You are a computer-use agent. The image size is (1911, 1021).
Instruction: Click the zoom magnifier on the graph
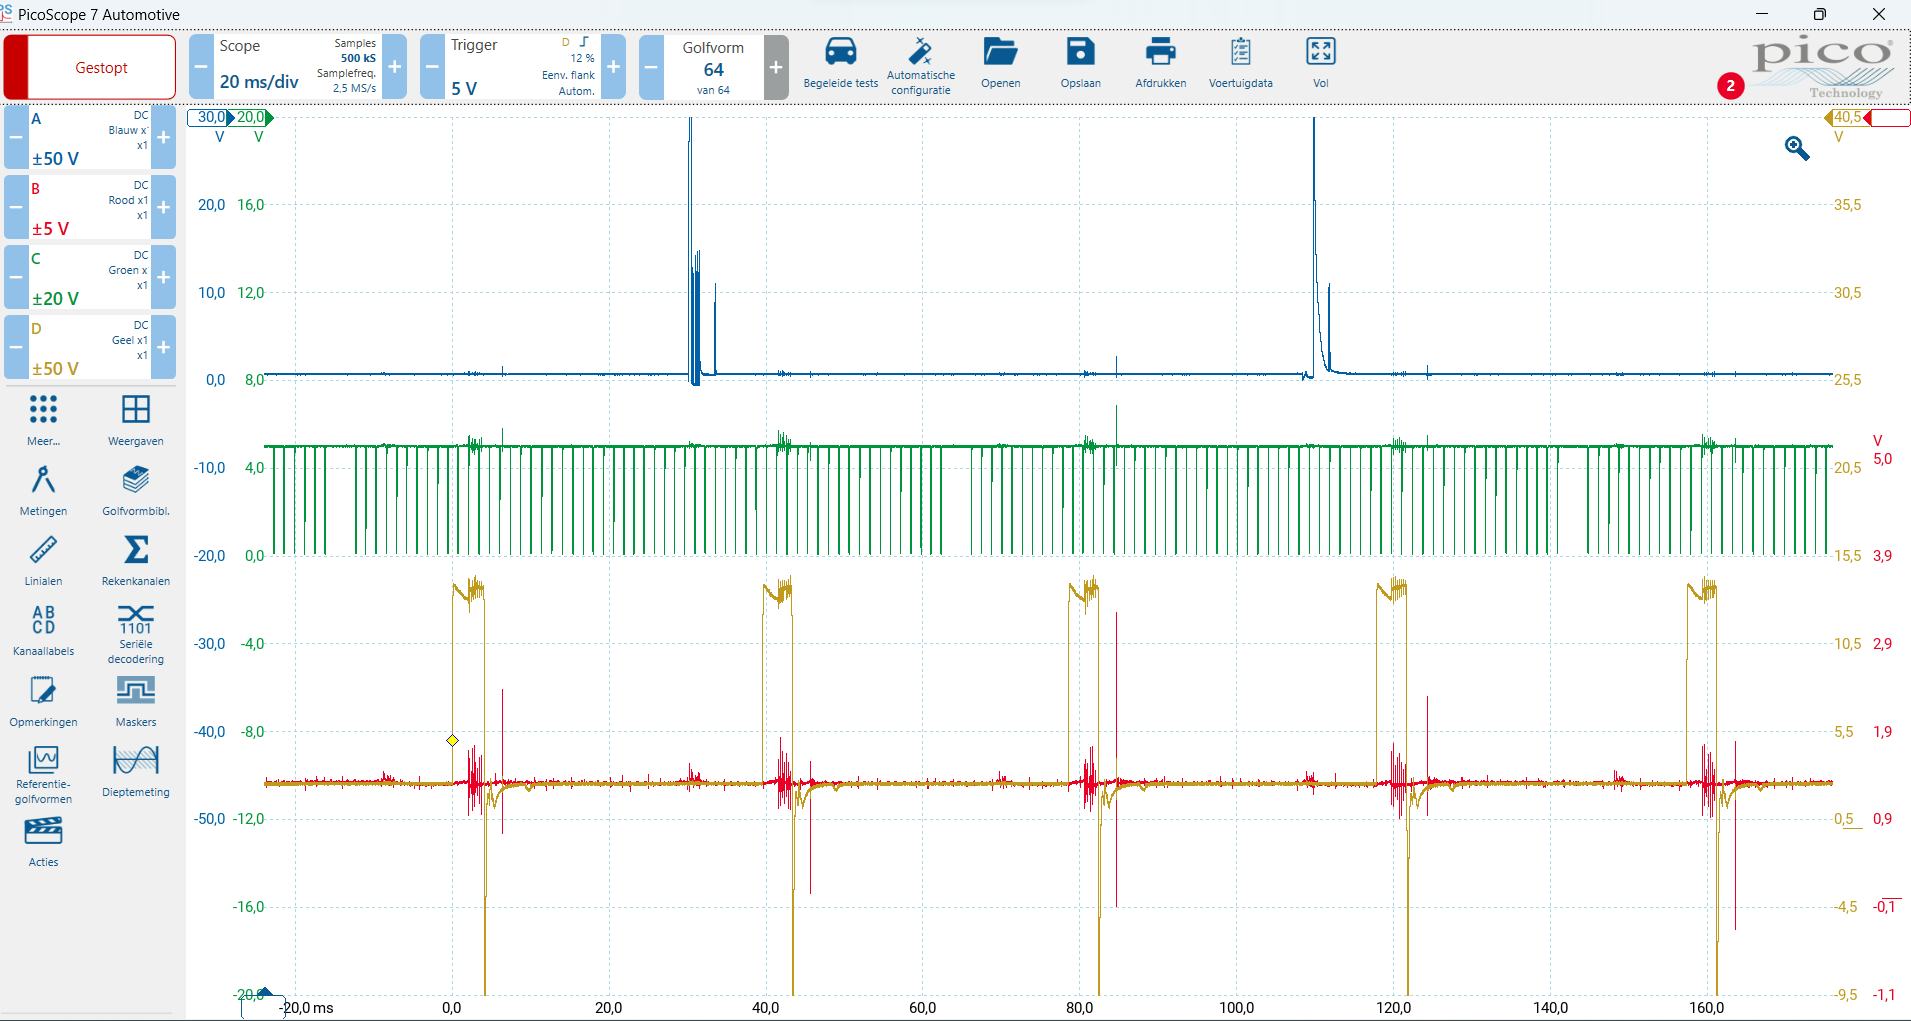pyautogui.click(x=1797, y=149)
